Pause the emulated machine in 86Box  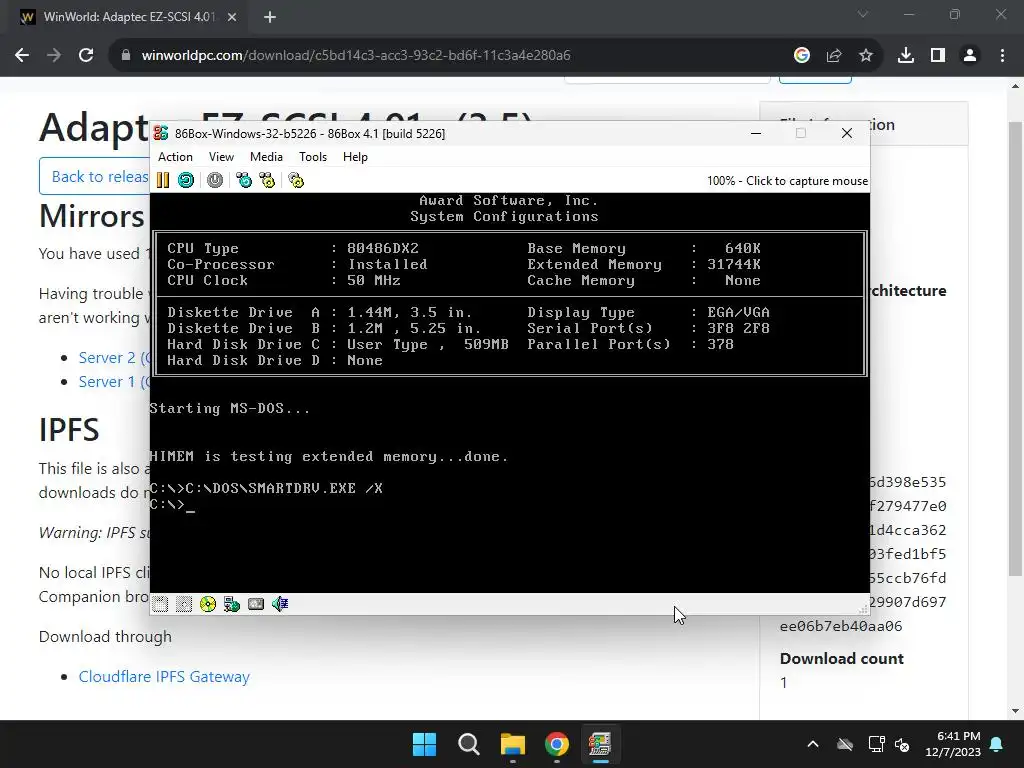(163, 180)
